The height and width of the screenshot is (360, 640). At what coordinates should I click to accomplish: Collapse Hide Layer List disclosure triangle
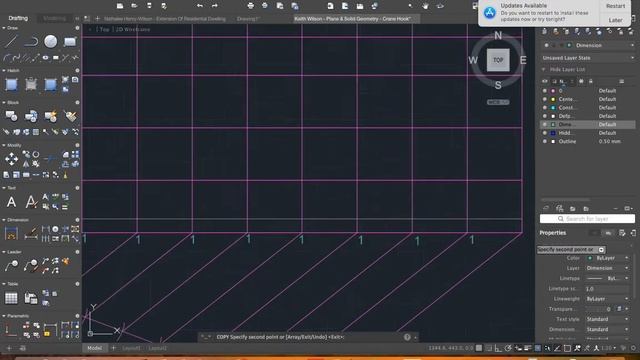pos(544,69)
